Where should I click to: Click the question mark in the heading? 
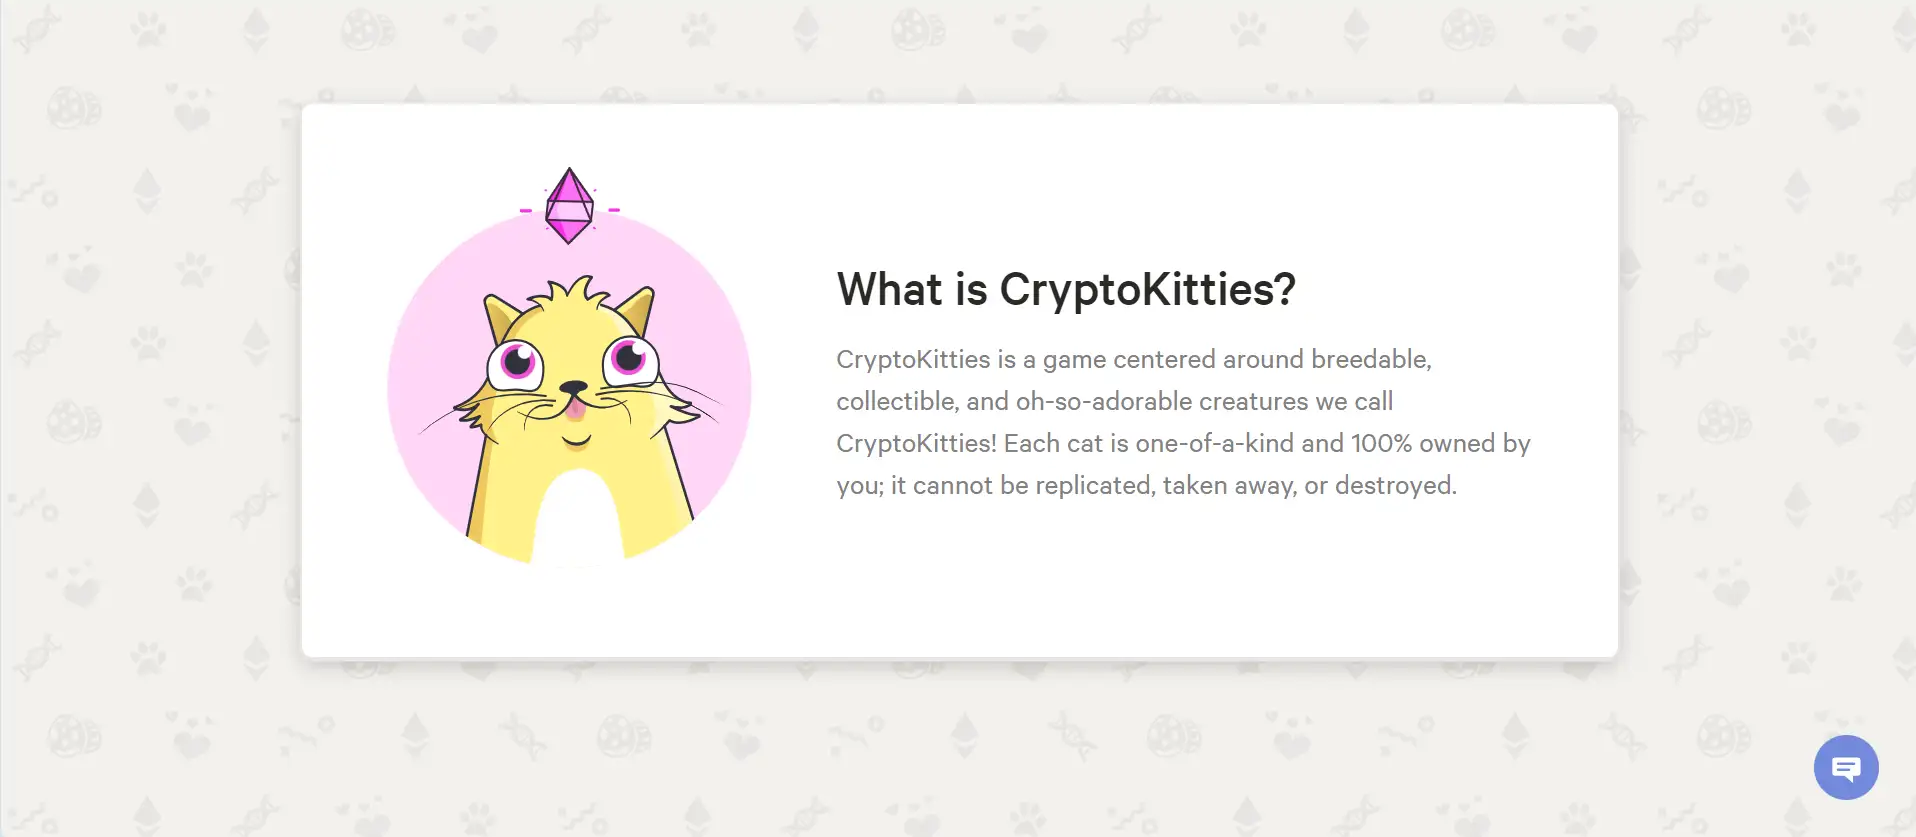(1285, 290)
